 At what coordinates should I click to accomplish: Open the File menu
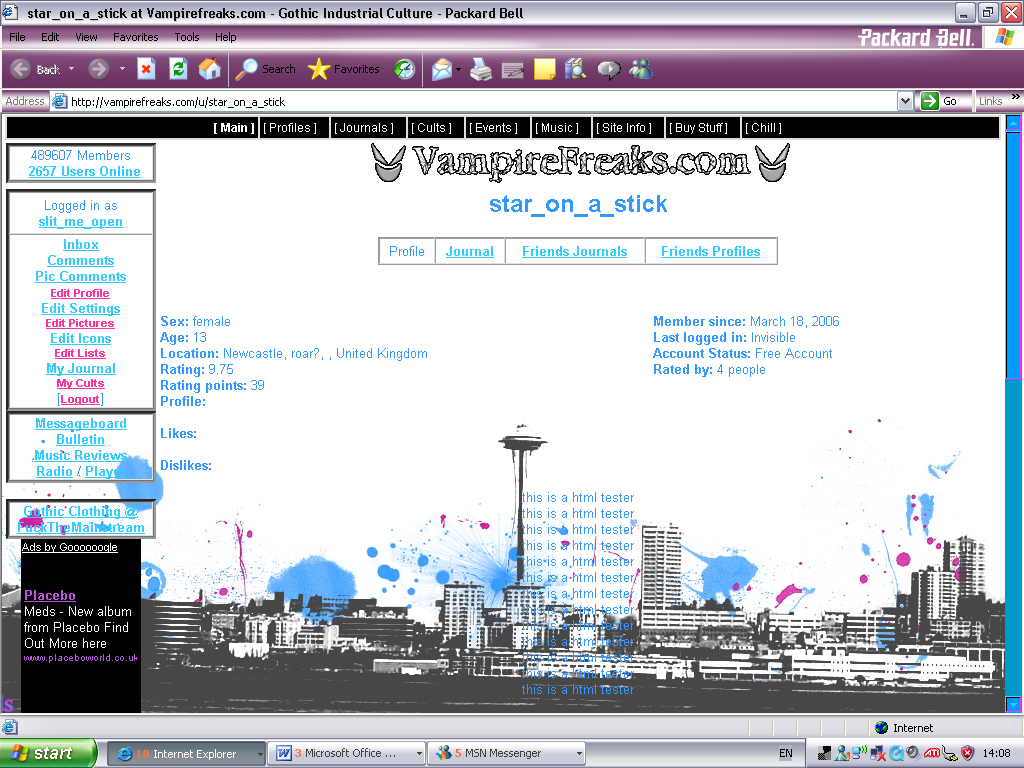(17, 37)
